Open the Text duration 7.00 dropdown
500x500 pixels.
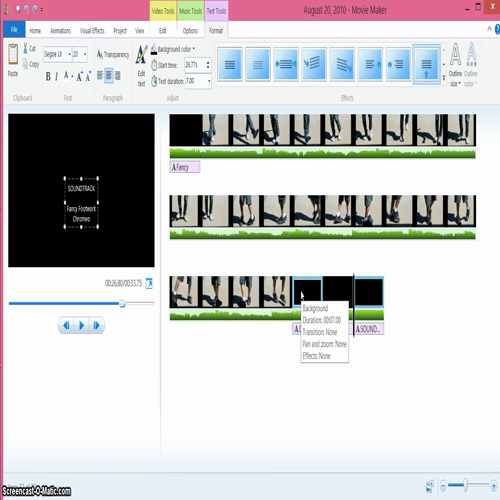(209, 81)
